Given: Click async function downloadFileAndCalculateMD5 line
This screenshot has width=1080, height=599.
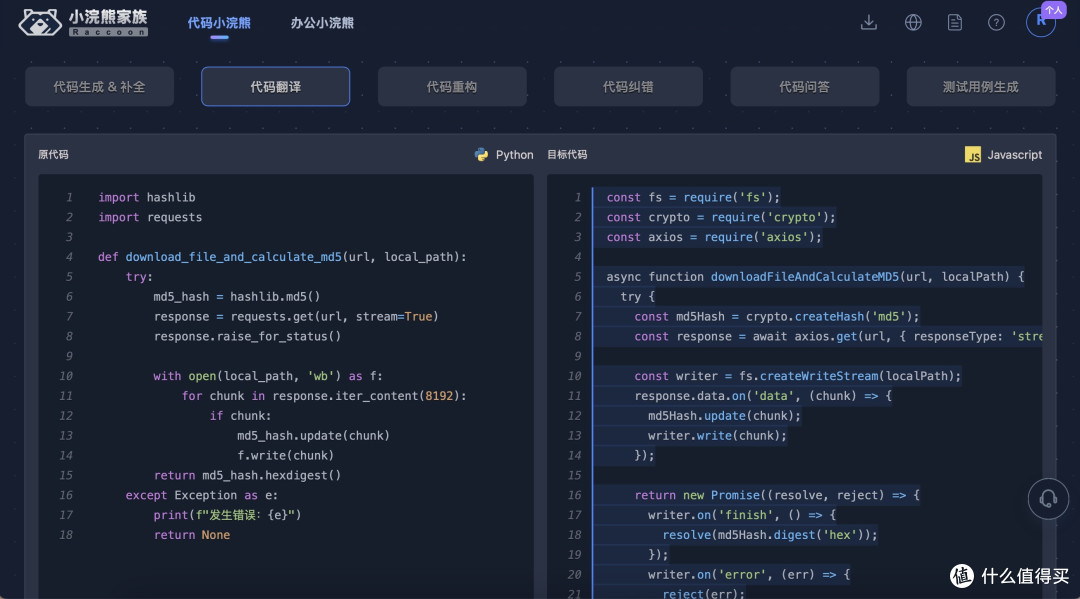Looking at the screenshot, I should (x=815, y=277).
